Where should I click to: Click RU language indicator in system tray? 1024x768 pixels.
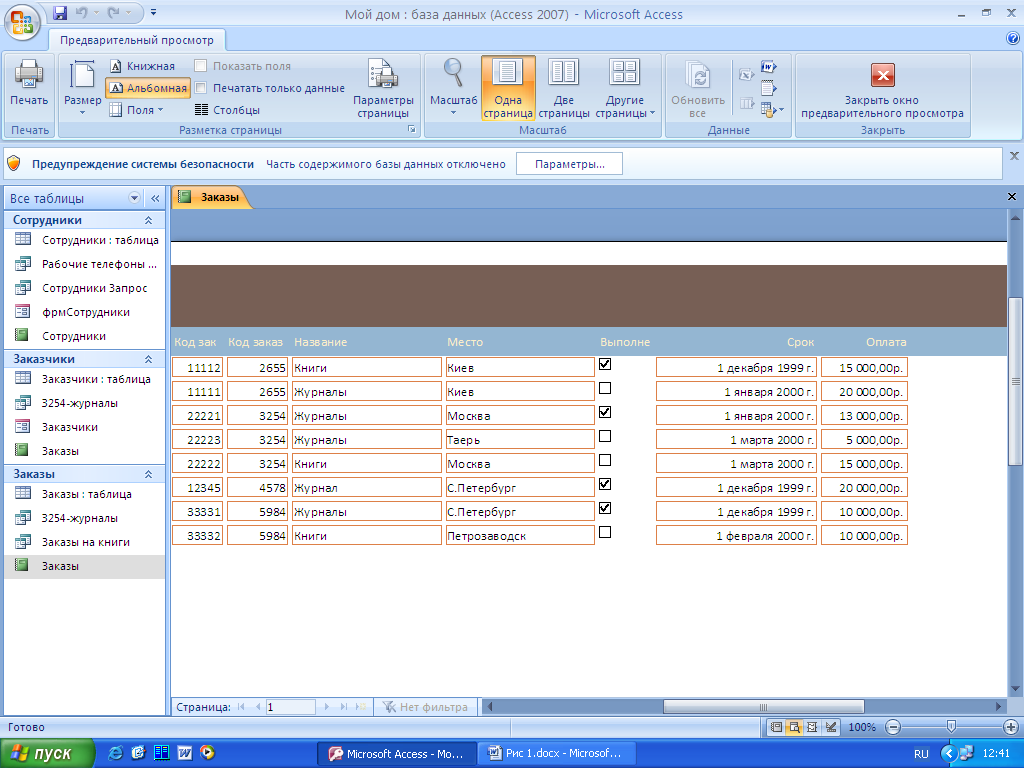(x=921, y=754)
